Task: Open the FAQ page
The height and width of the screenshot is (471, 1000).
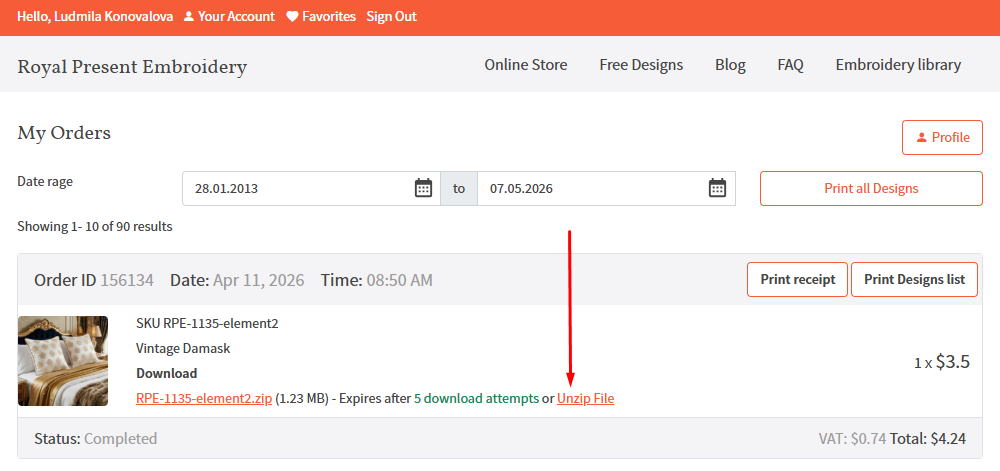Action: 790,64
